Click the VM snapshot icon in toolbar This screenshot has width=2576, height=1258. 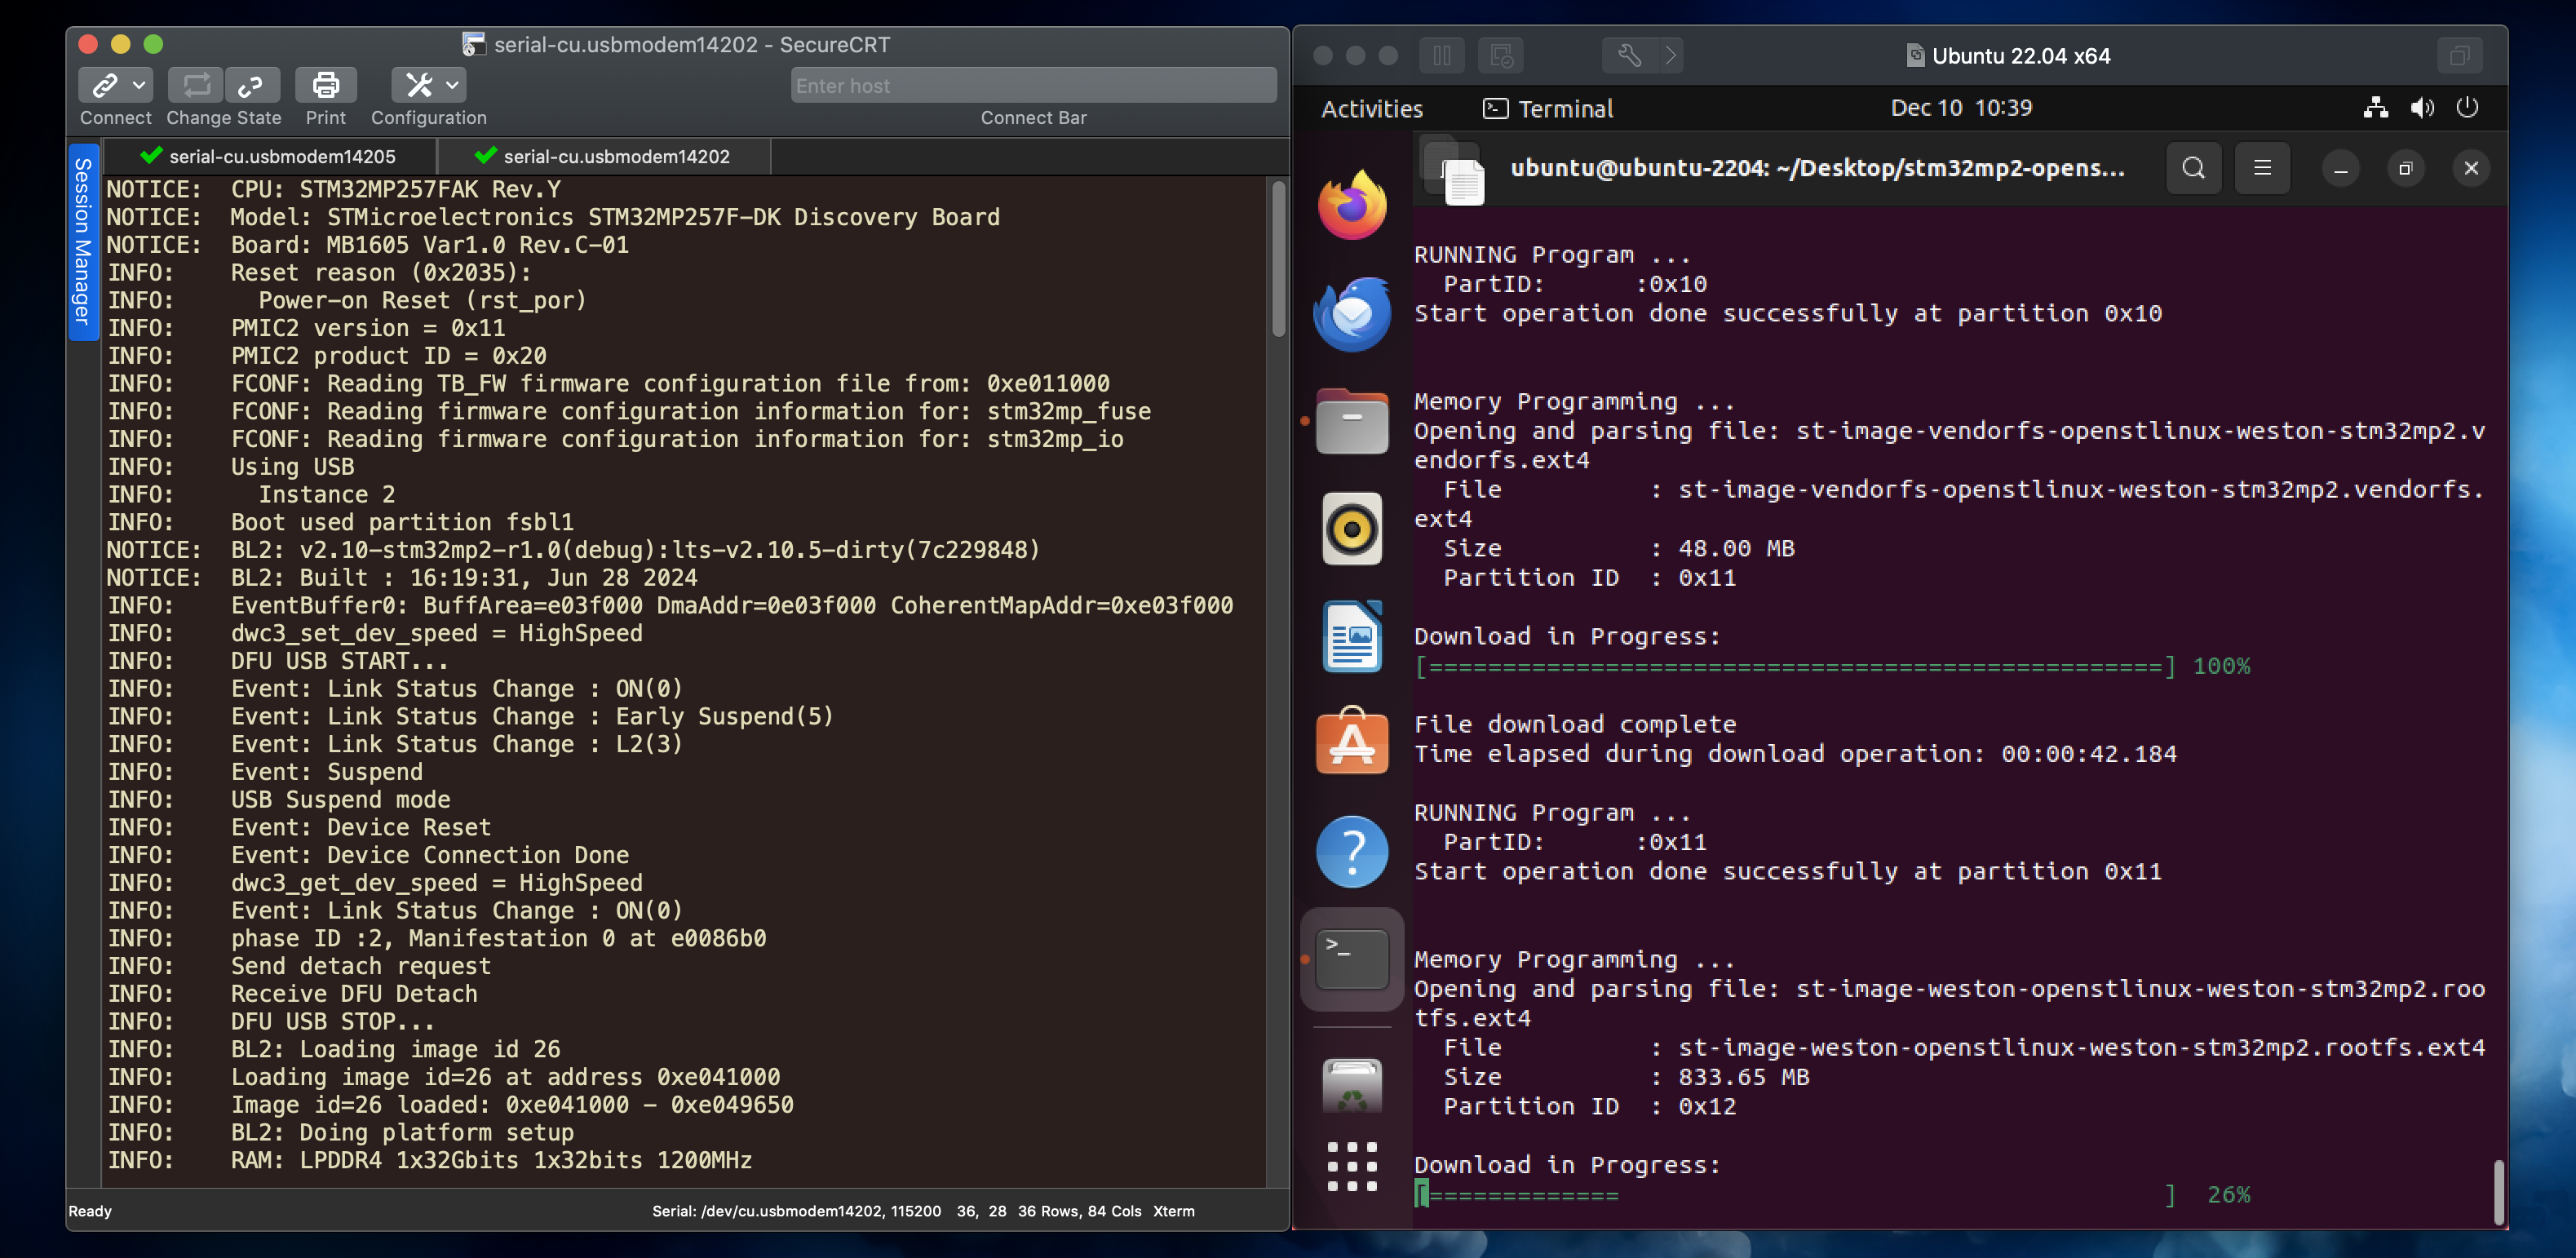point(1500,55)
